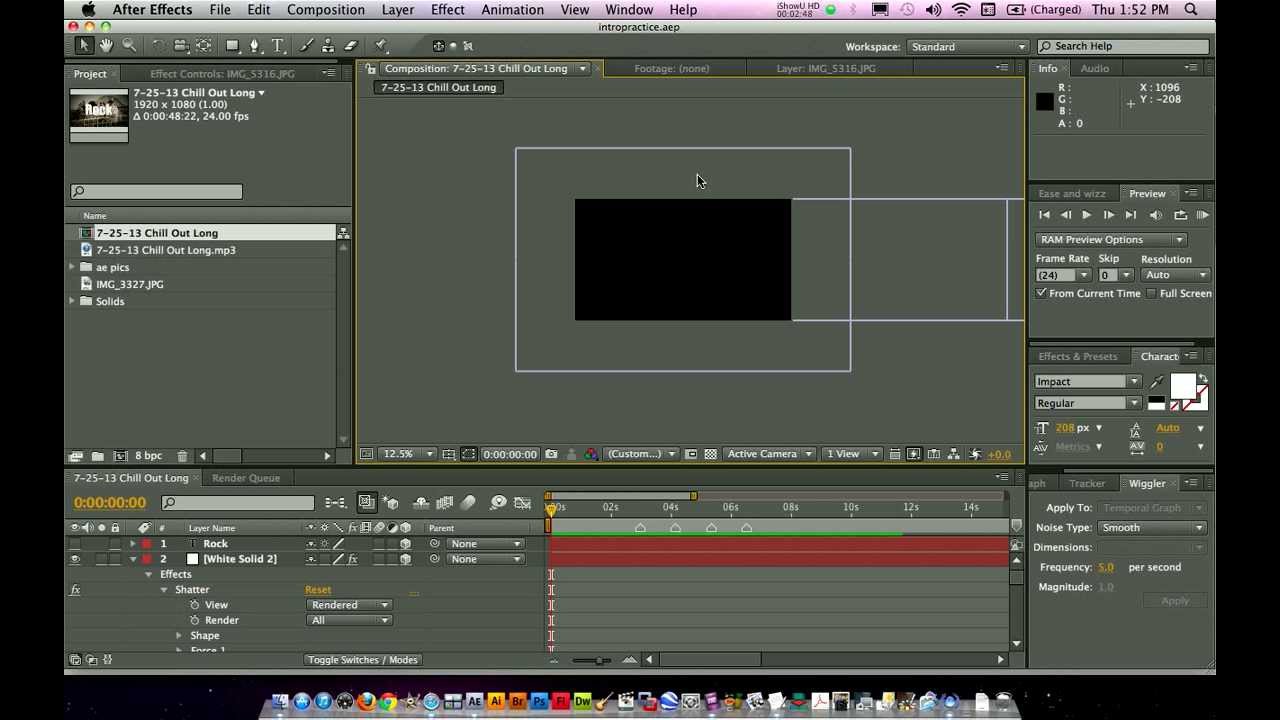Open the Layer menu
This screenshot has height=720, width=1280.
pyautogui.click(x=398, y=10)
